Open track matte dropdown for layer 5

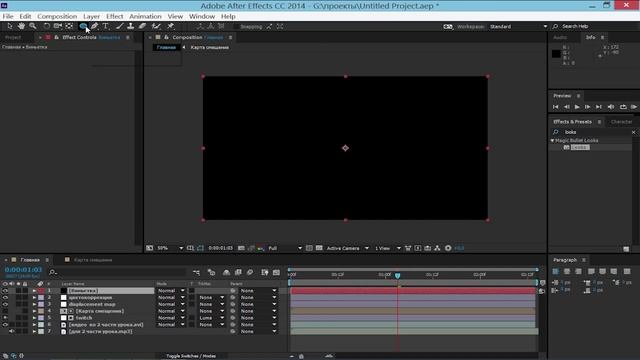[211, 318]
